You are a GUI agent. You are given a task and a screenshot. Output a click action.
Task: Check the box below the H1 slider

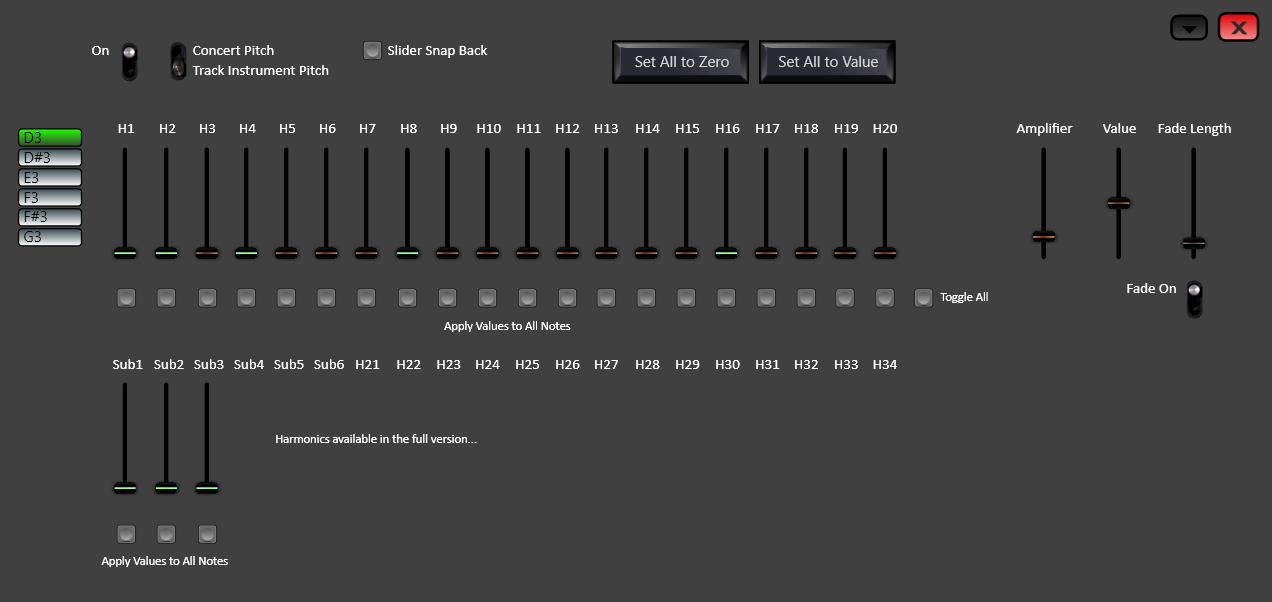[x=126, y=297]
